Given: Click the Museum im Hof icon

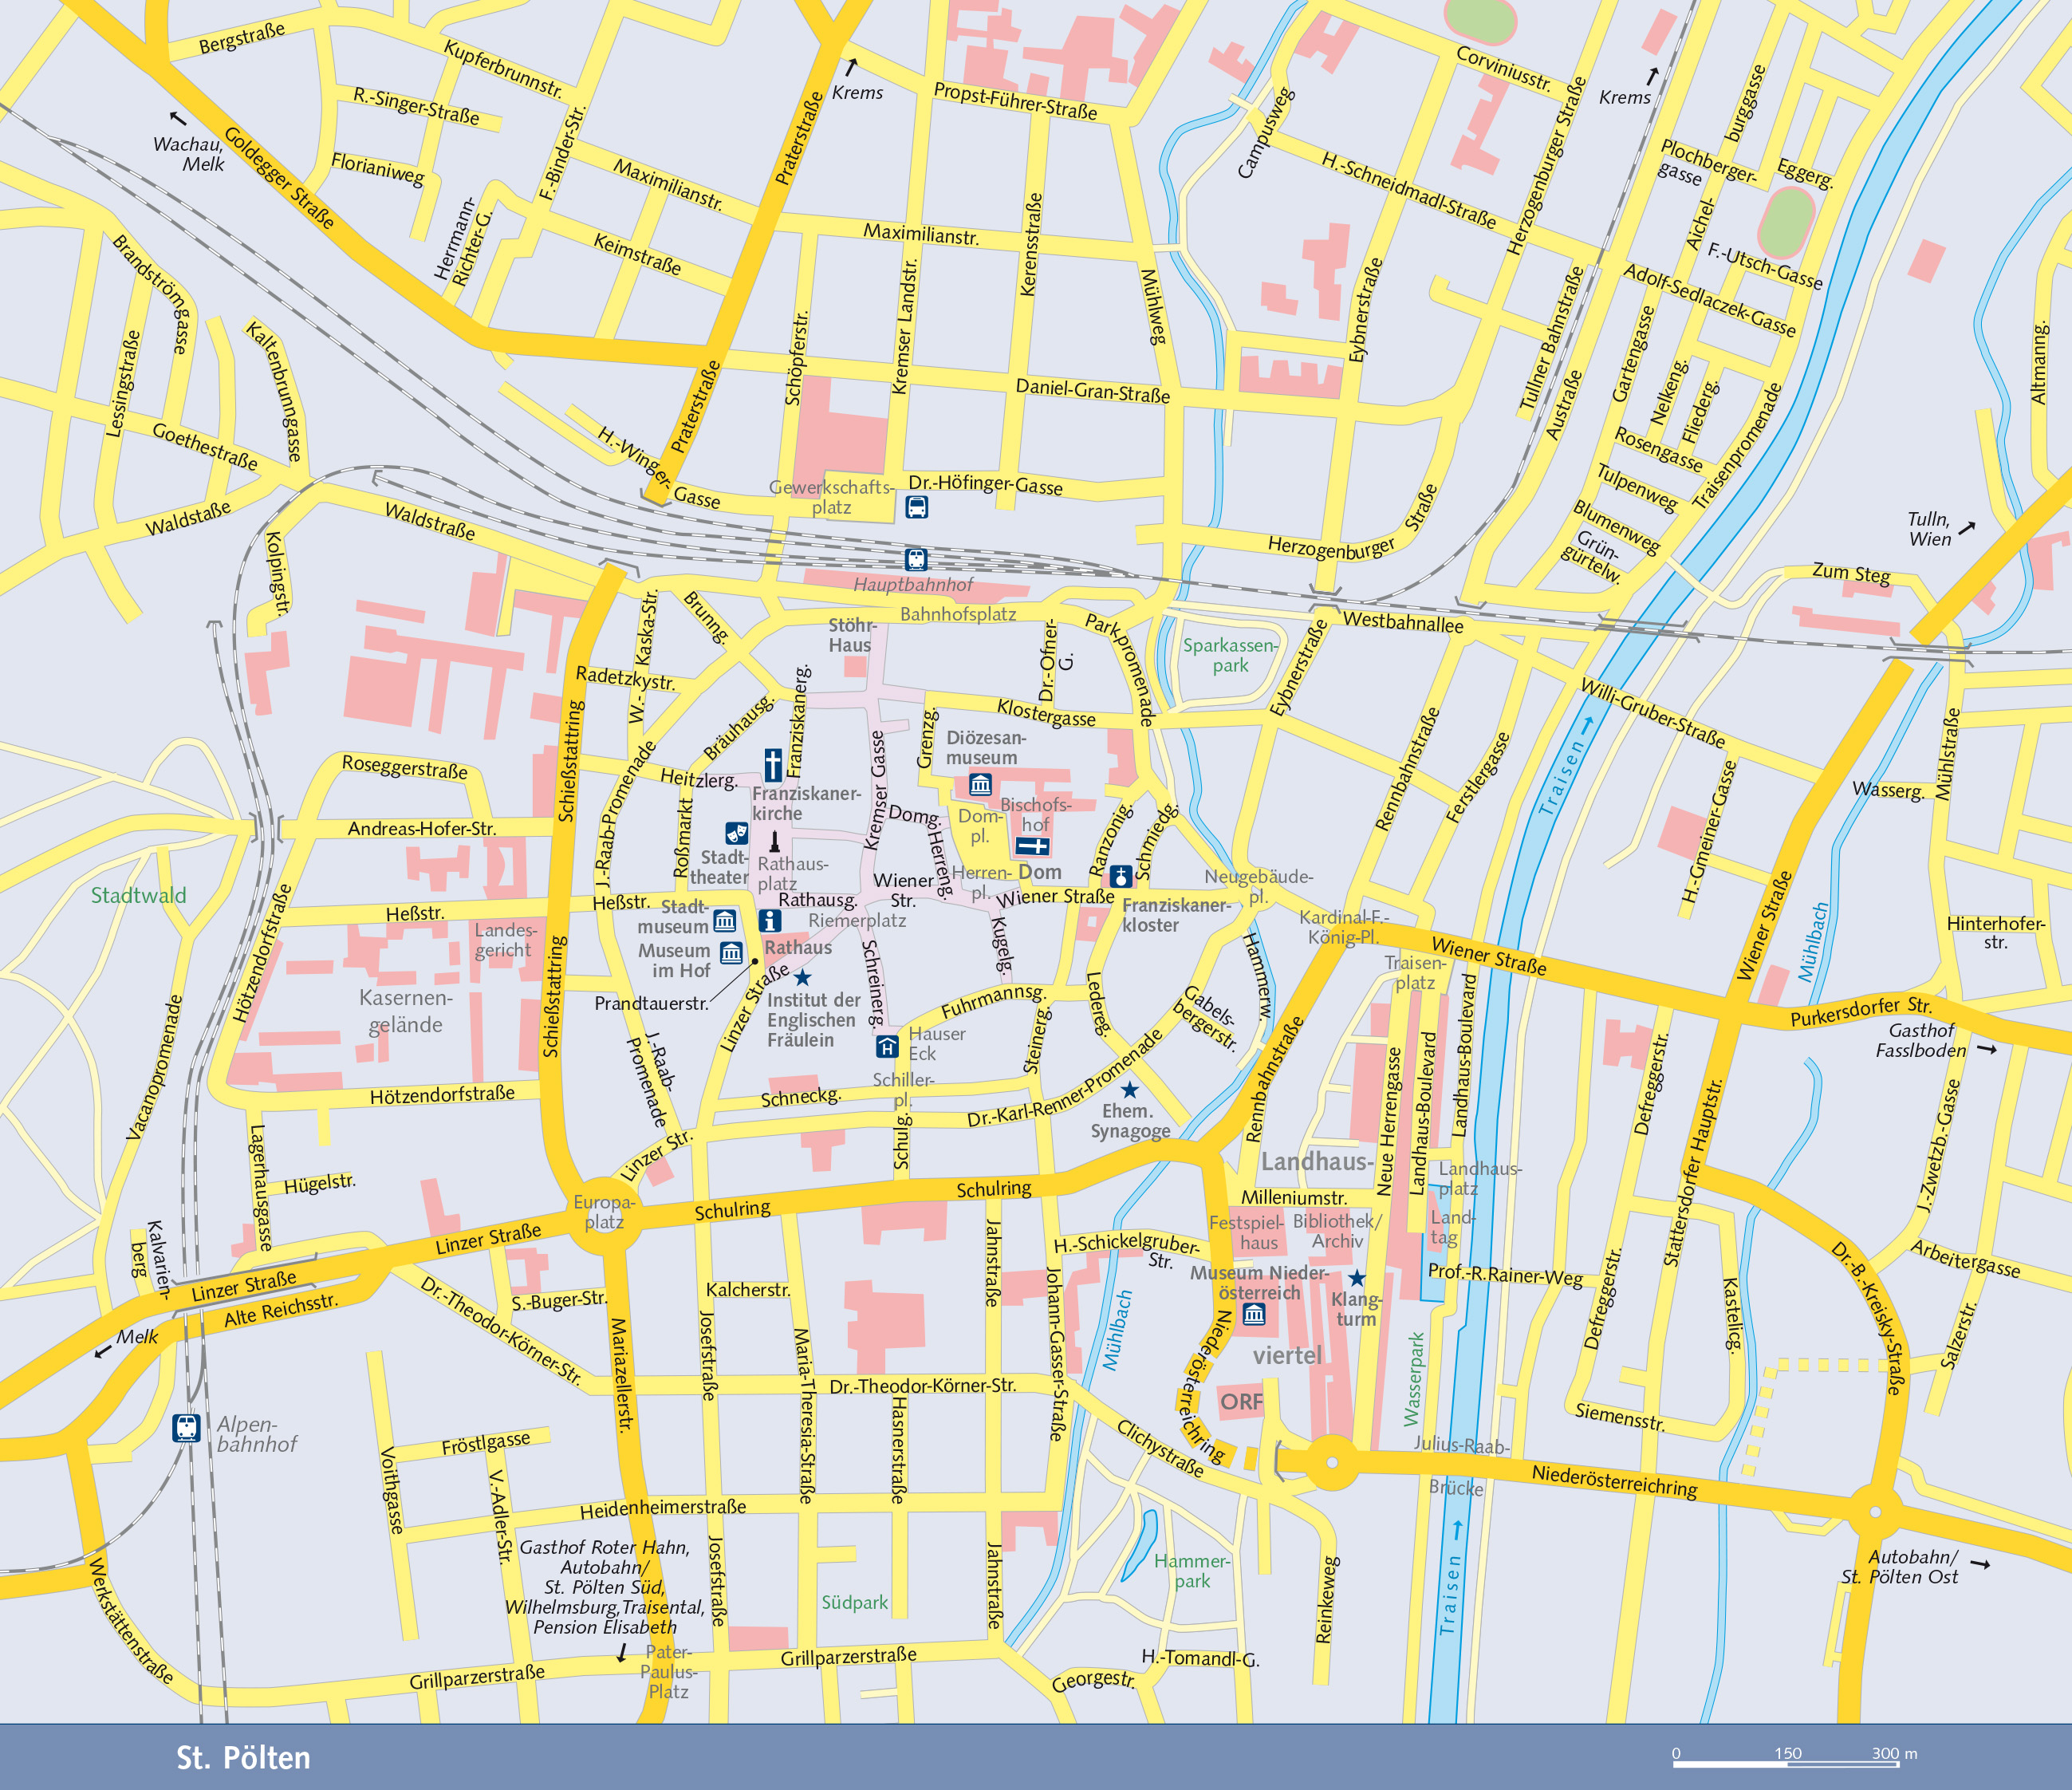Looking at the screenshot, I should click(732, 953).
